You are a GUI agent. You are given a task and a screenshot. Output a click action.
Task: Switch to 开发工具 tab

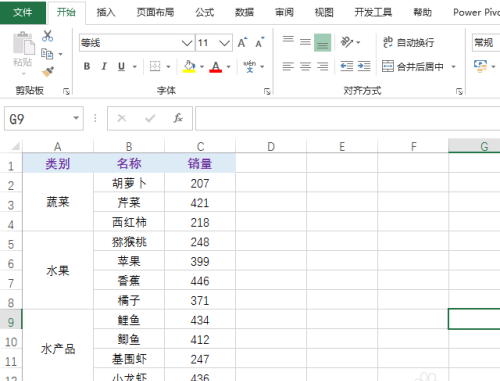click(x=373, y=12)
